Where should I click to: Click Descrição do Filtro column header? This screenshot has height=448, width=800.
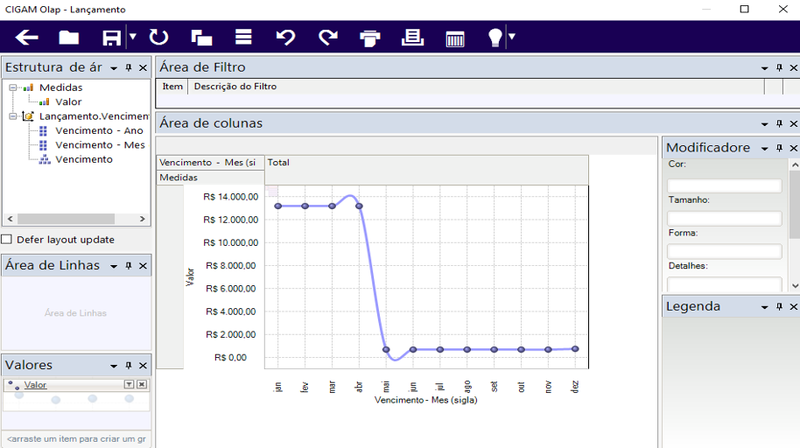[x=235, y=87]
